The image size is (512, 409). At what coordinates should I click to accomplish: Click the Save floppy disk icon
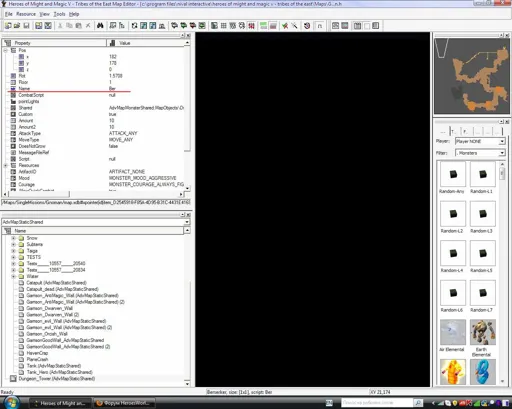[x=26, y=26]
